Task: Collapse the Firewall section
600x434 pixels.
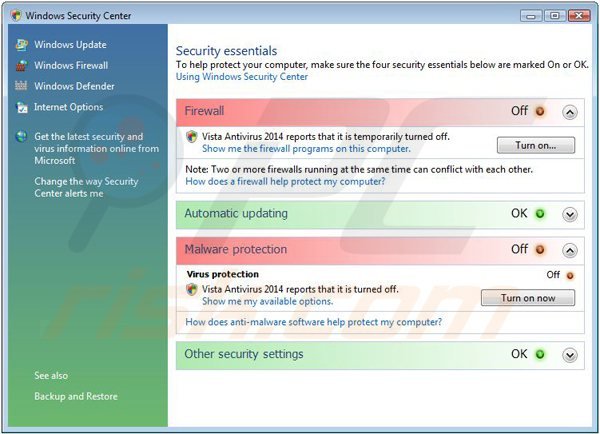Action: (570, 112)
